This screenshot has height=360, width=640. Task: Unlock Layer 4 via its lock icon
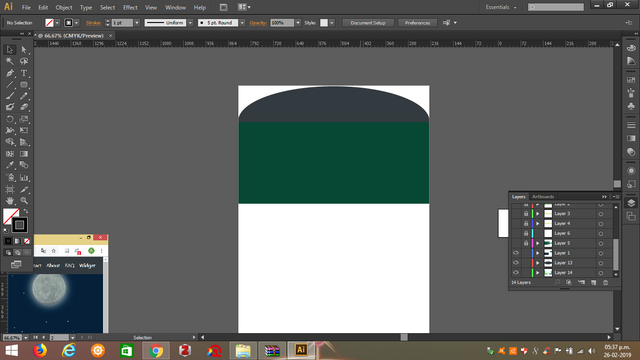(x=526, y=224)
